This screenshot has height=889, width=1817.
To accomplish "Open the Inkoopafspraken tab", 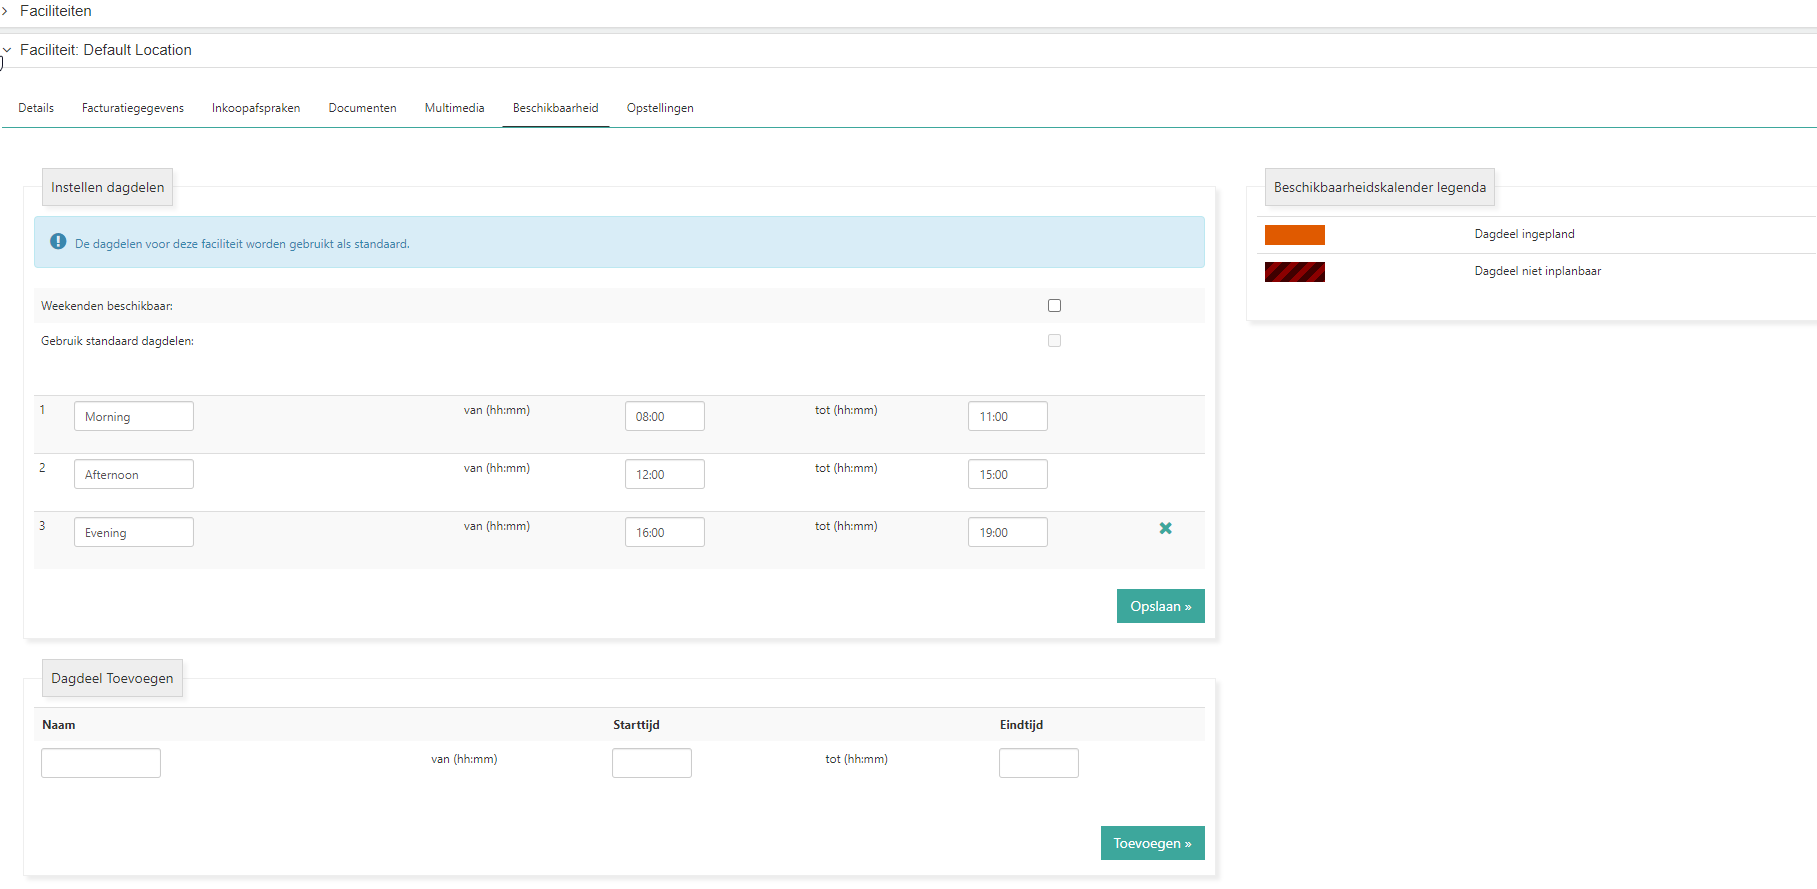I will (256, 108).
